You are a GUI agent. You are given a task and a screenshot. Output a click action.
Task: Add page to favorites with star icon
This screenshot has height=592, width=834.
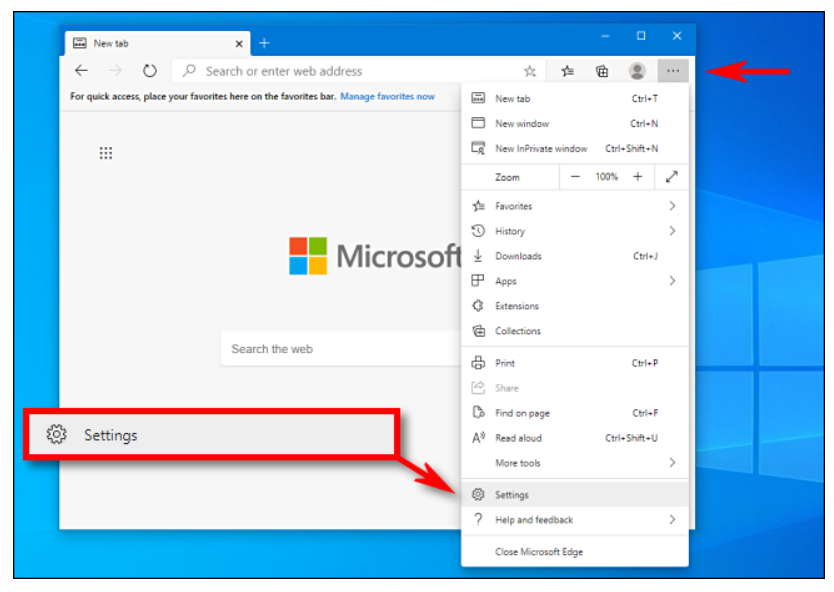[530, 71]
